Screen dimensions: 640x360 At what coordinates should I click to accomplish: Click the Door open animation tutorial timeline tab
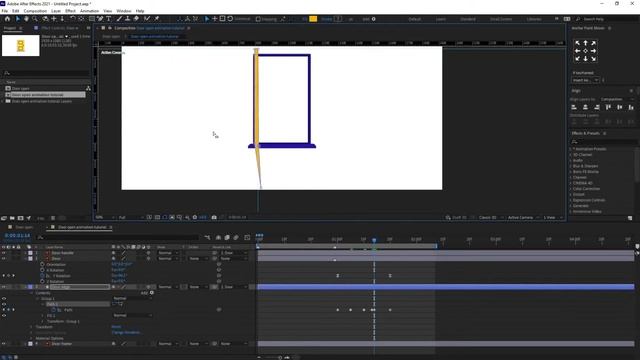(x=82, y=227)
